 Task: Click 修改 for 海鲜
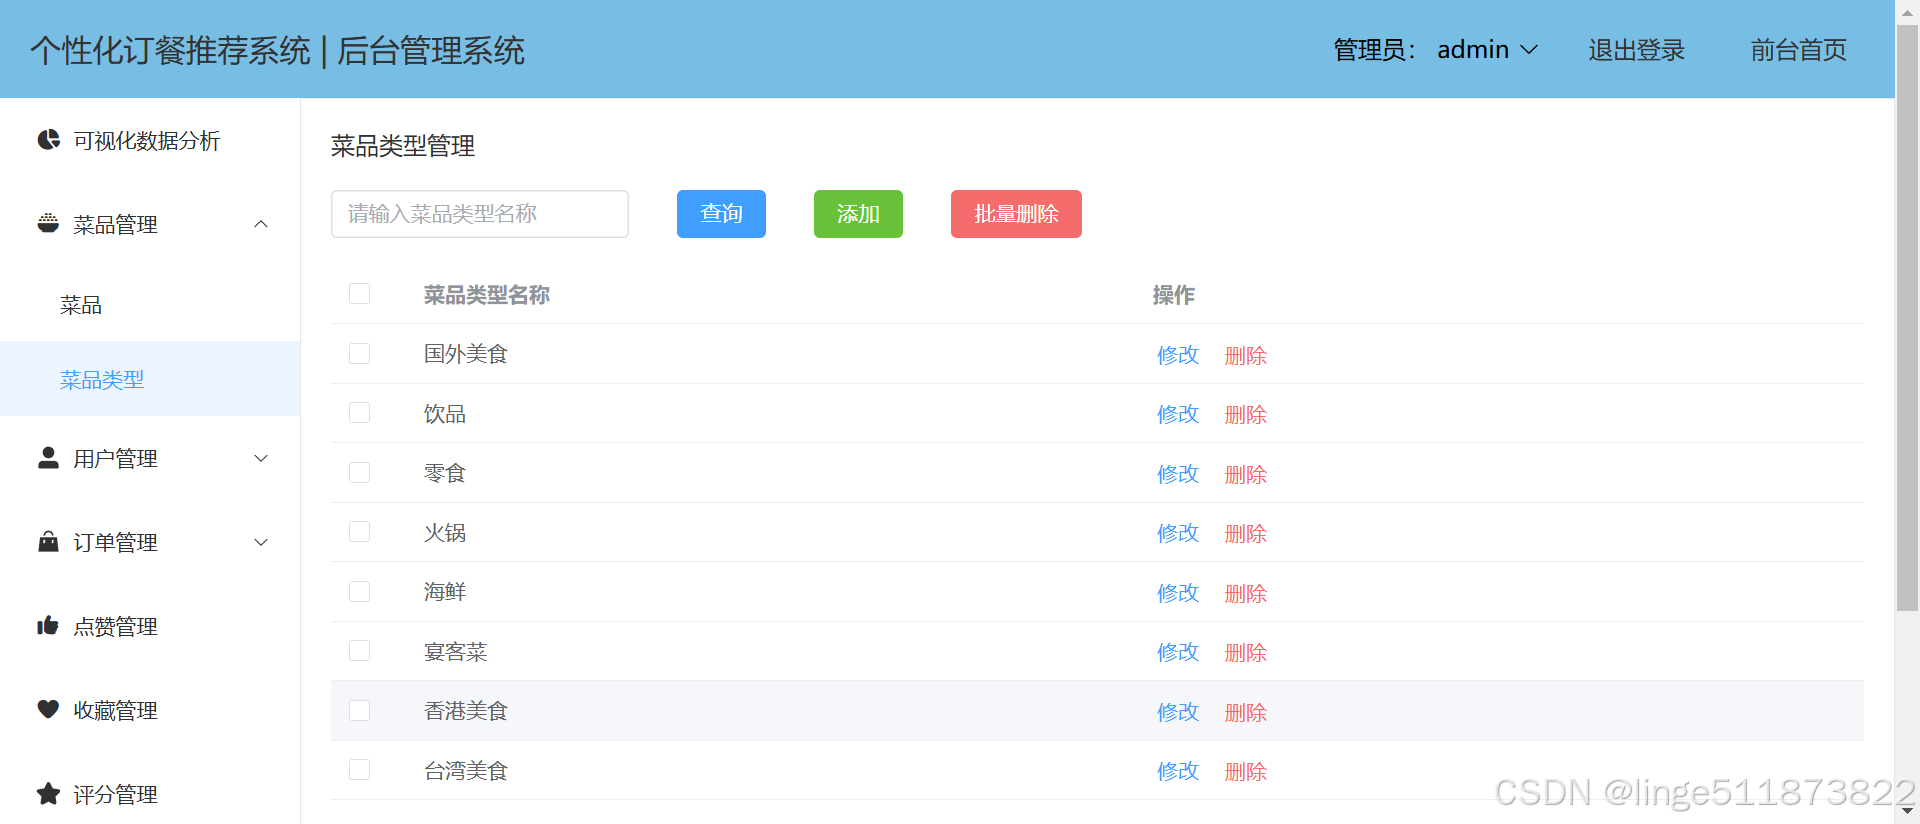(1178, 593)
